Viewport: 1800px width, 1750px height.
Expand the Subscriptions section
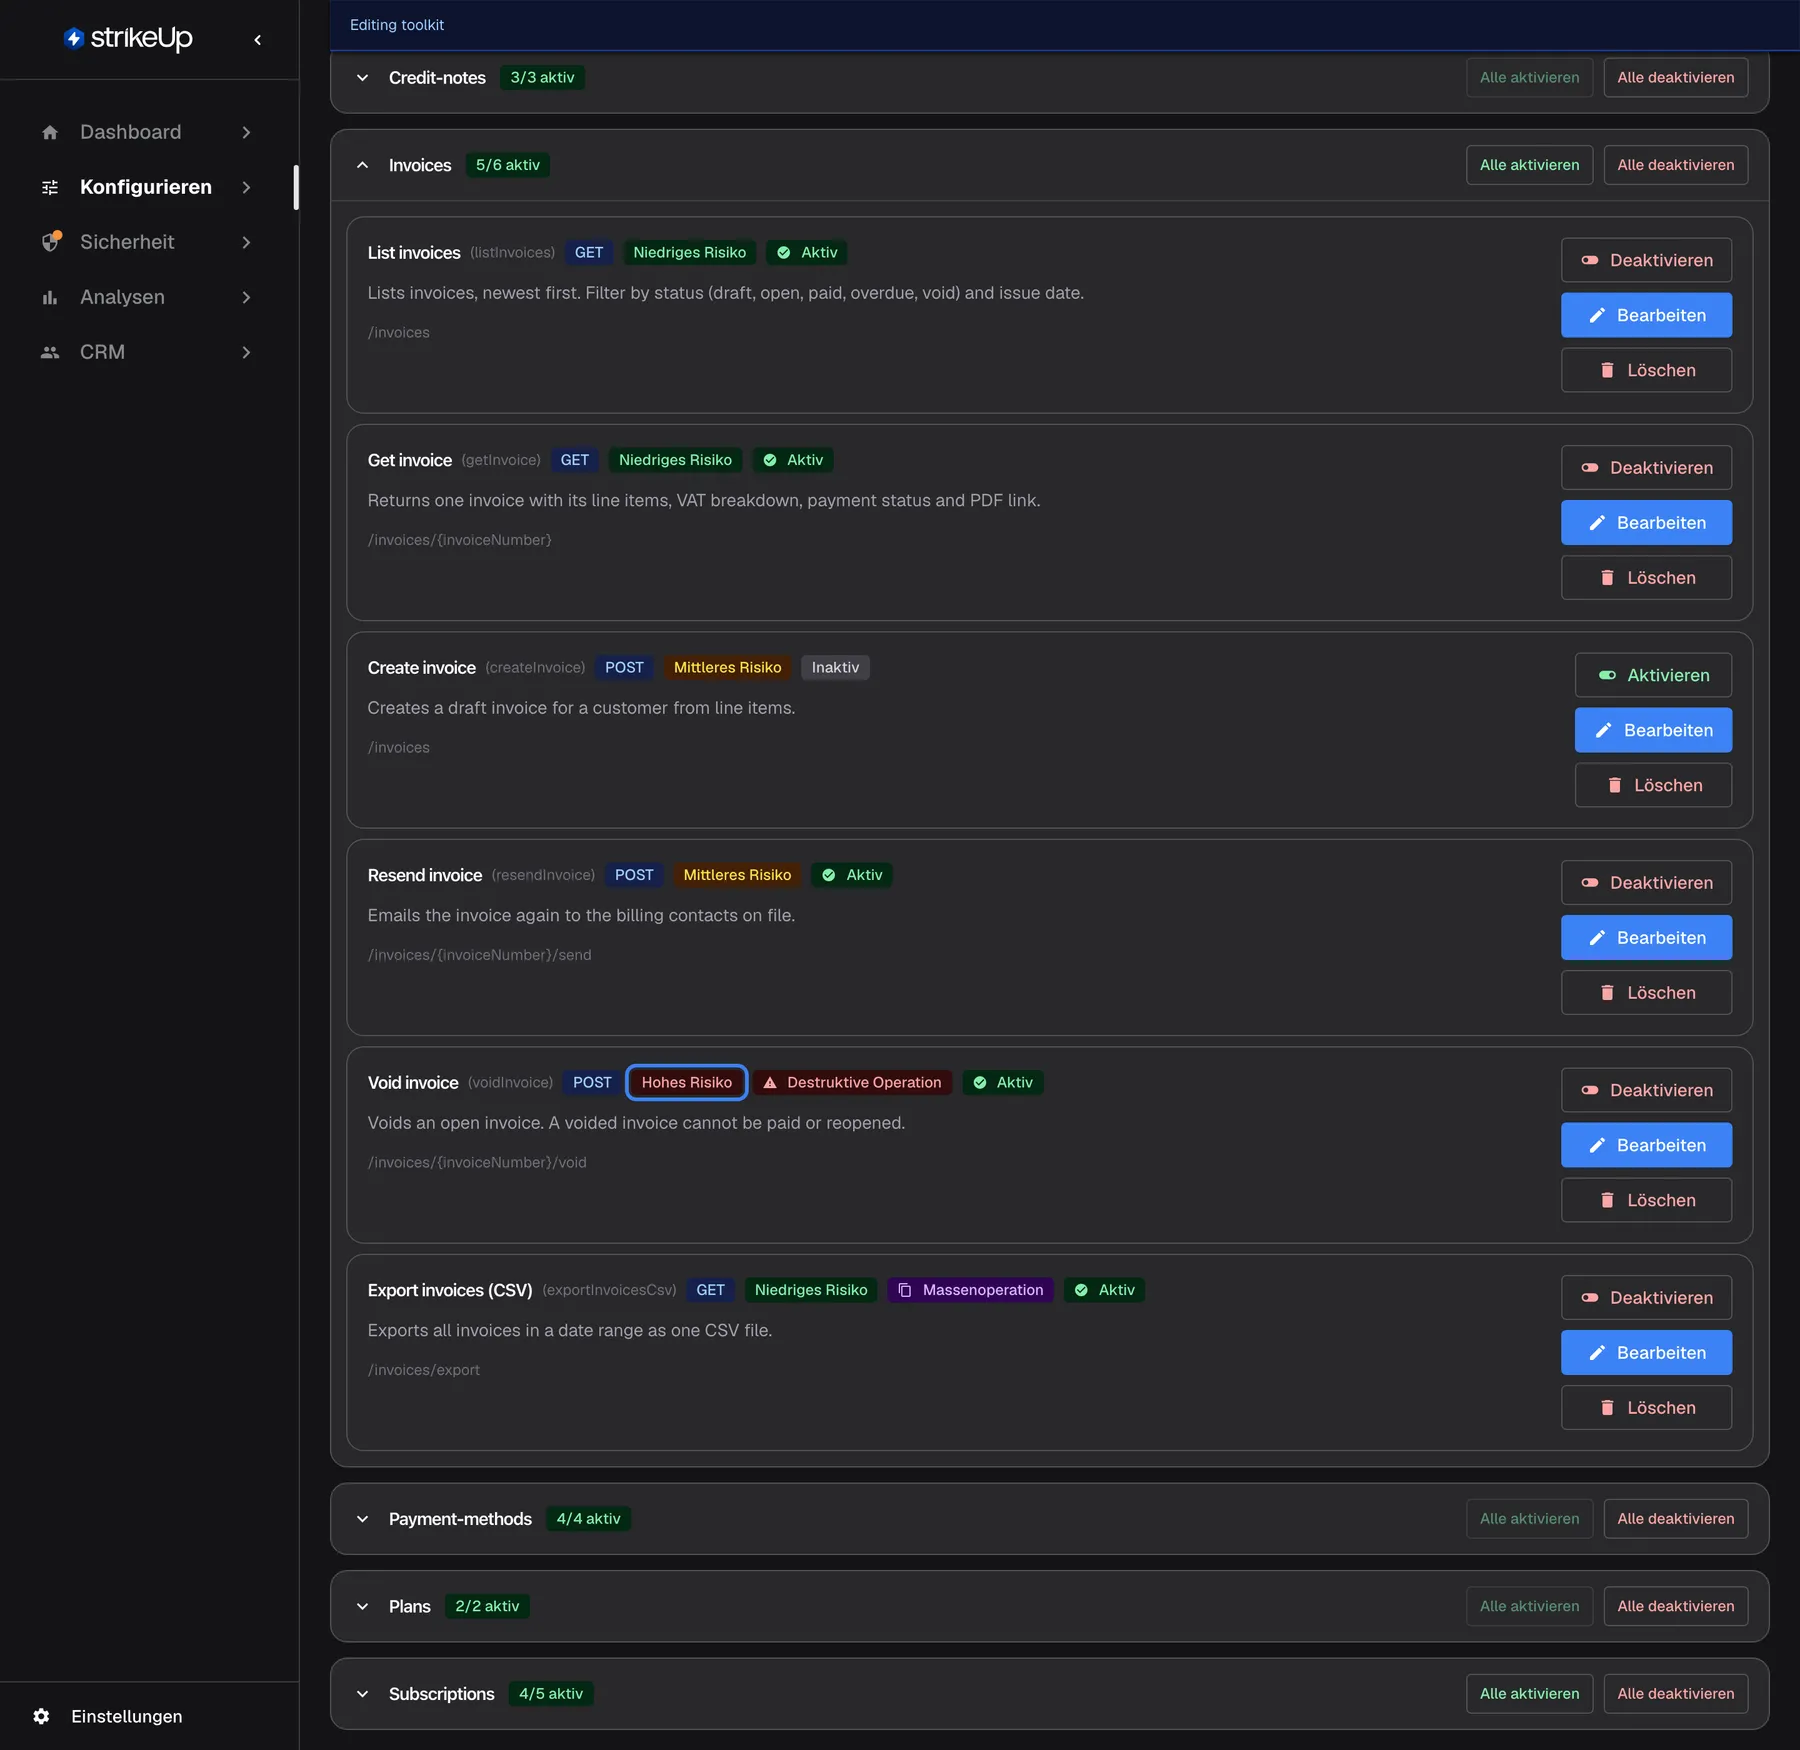(x=363, y=1694)
